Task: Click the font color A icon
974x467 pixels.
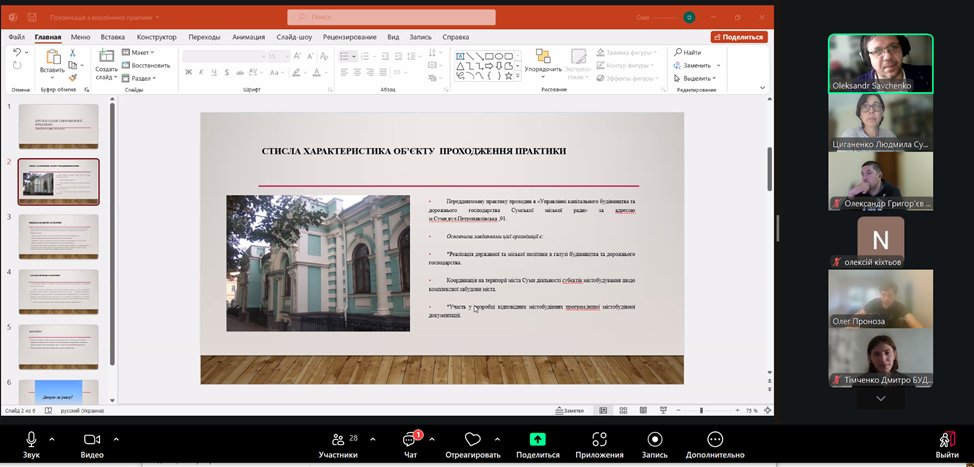Action: click(x=316, y=73)
